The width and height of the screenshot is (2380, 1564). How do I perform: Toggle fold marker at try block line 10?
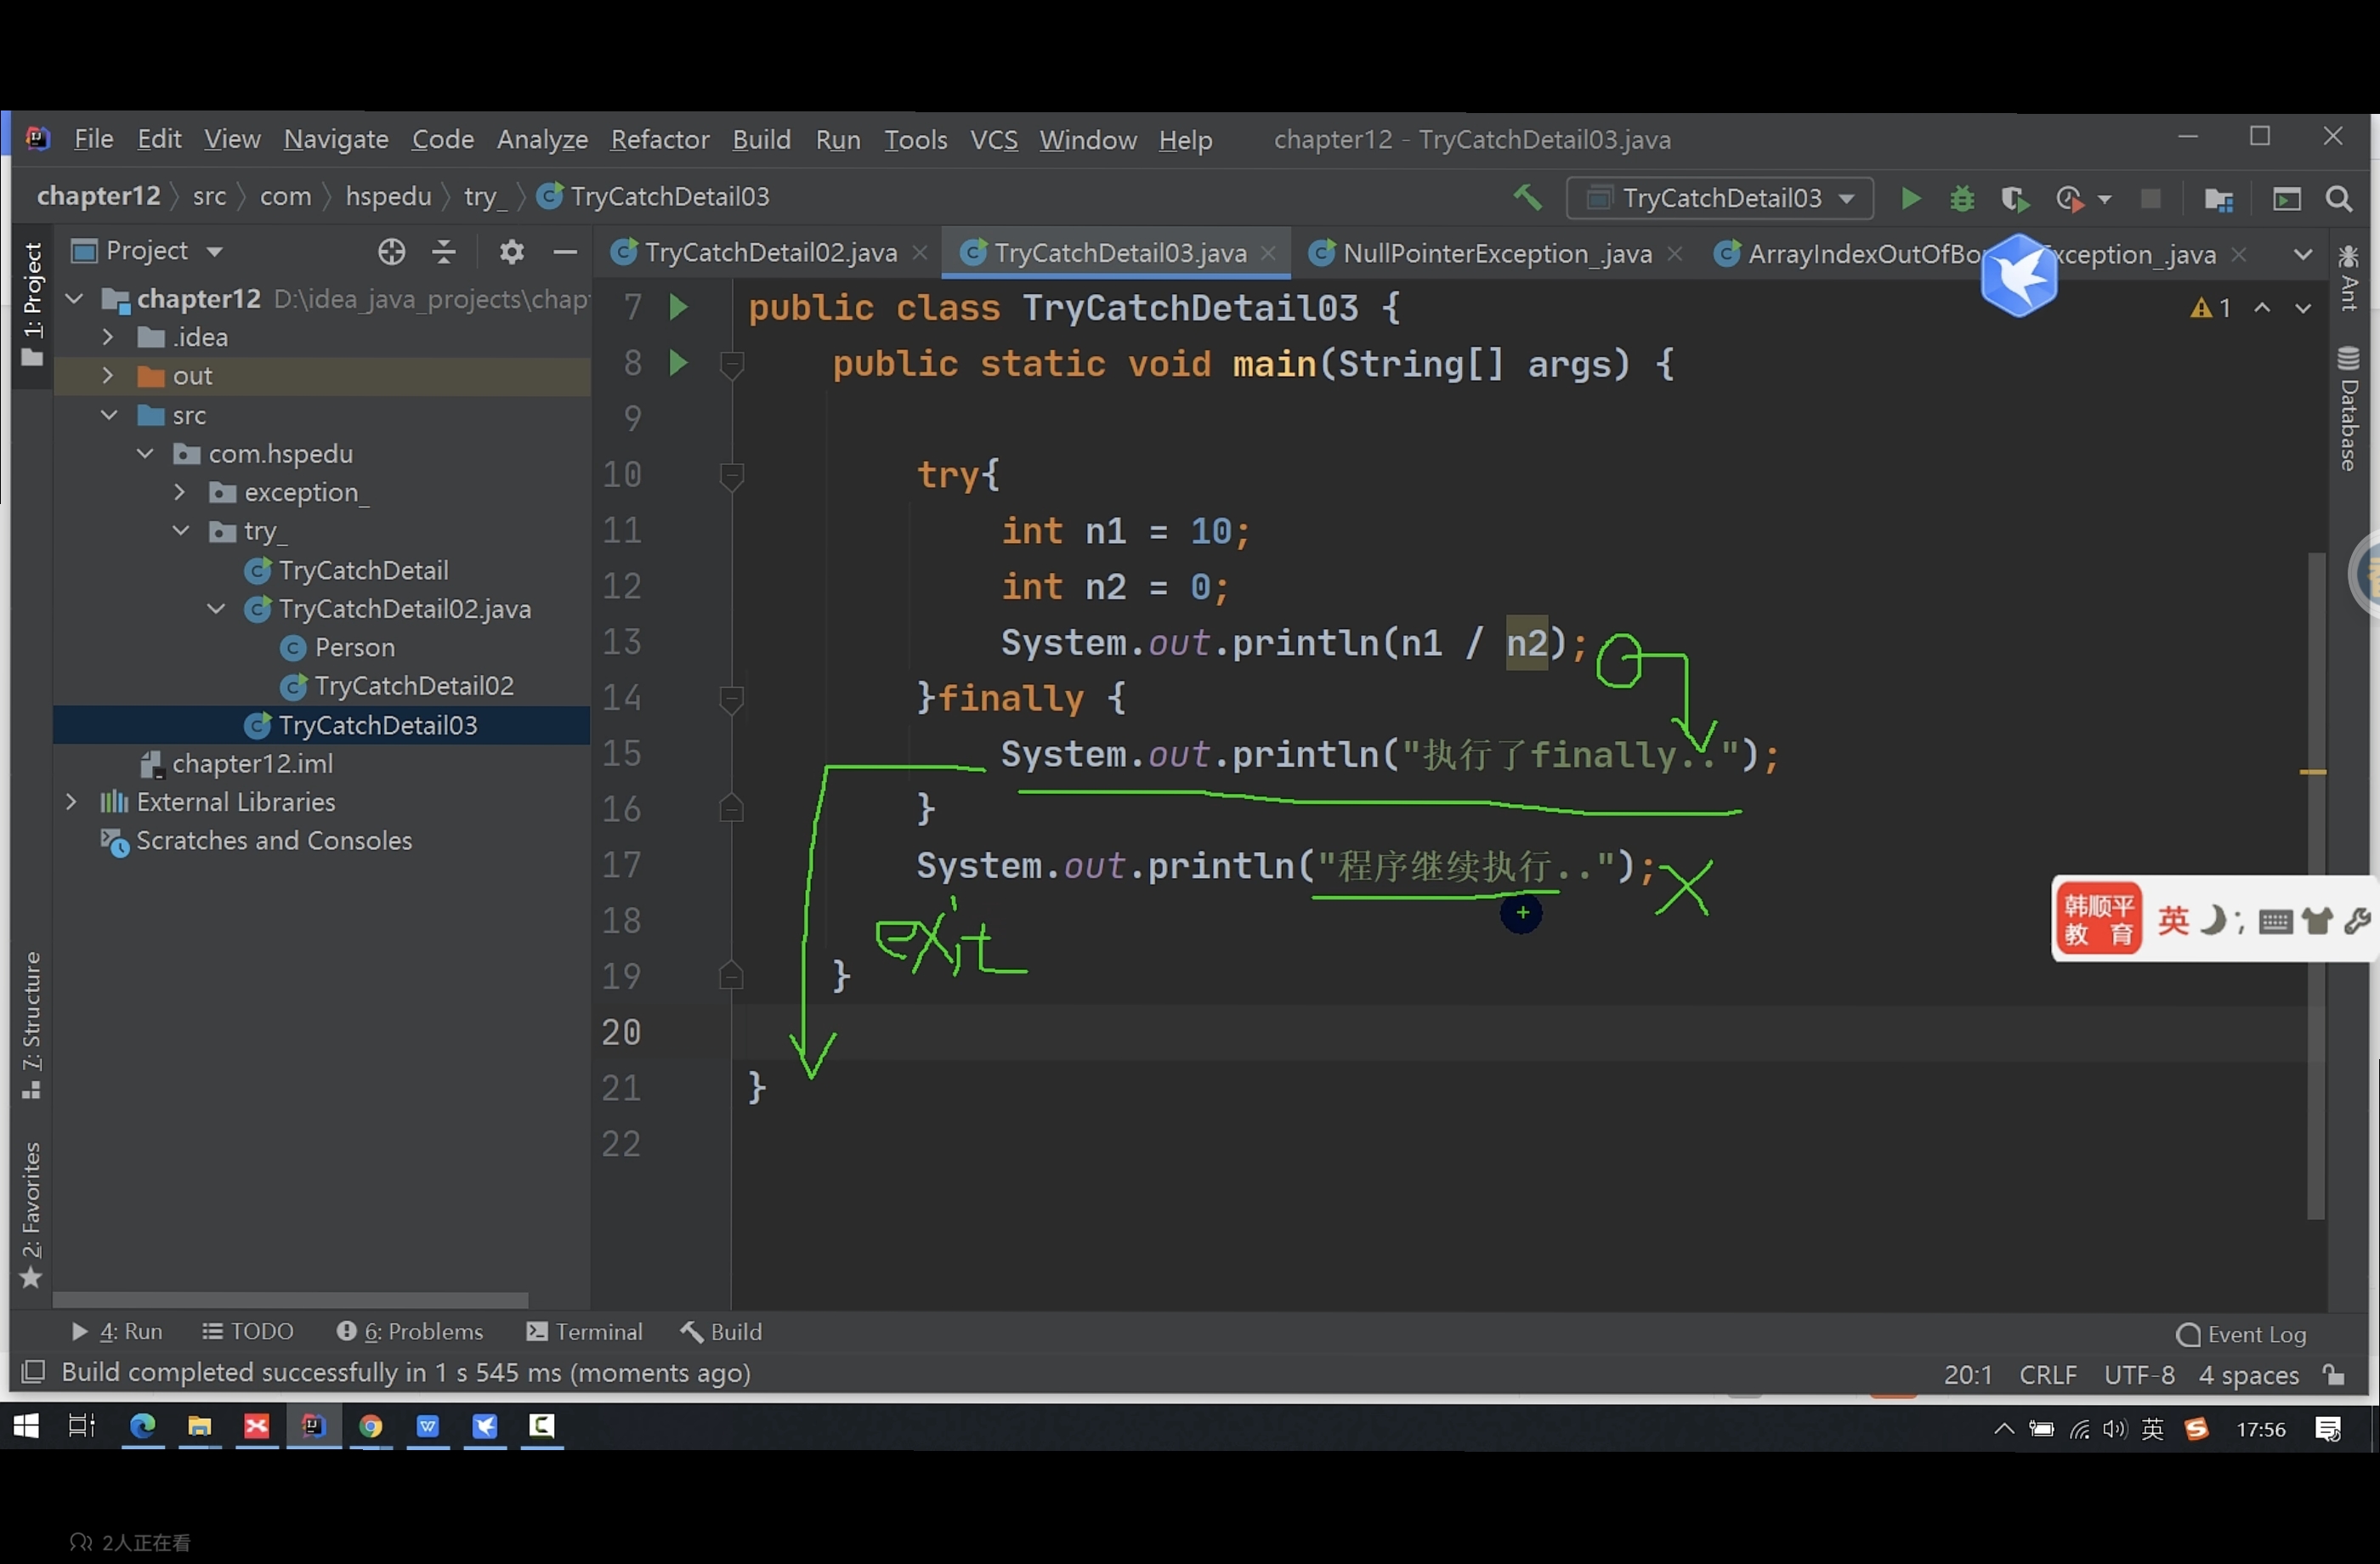click(x=732, y=473)
